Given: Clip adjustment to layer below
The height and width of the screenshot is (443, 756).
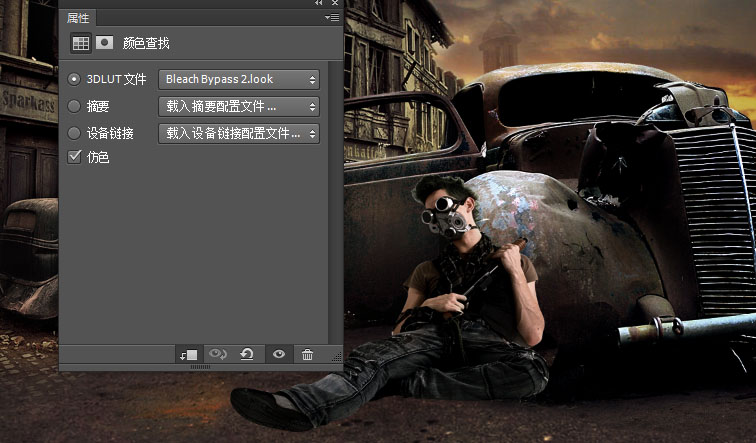Looking at the screenshot, I should [x=187, y=354].
